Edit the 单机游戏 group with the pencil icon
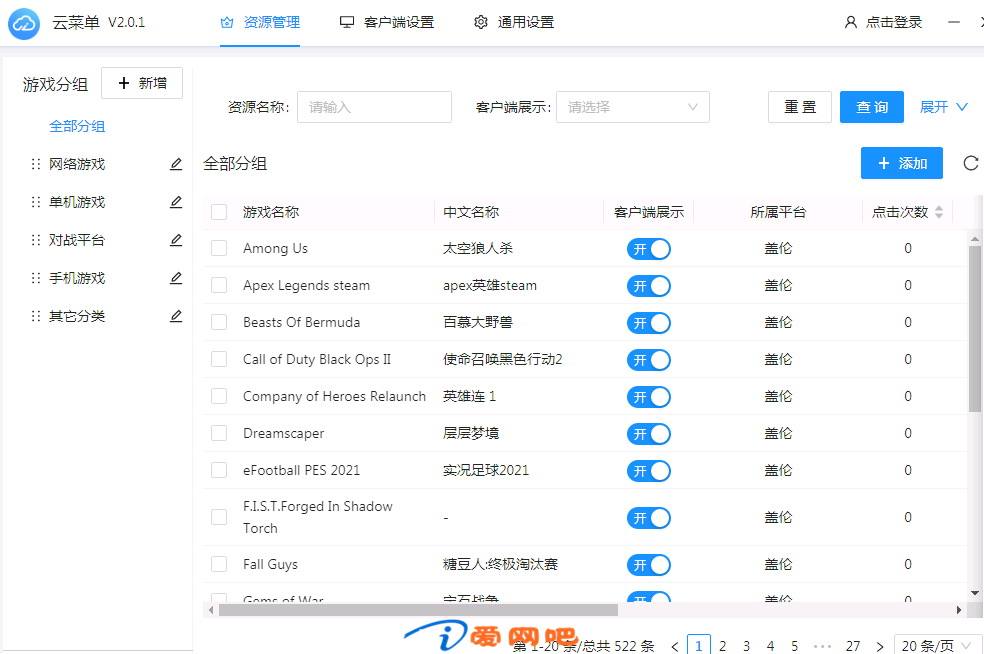This screenshot has height=654, width=984. pos(176,202)
